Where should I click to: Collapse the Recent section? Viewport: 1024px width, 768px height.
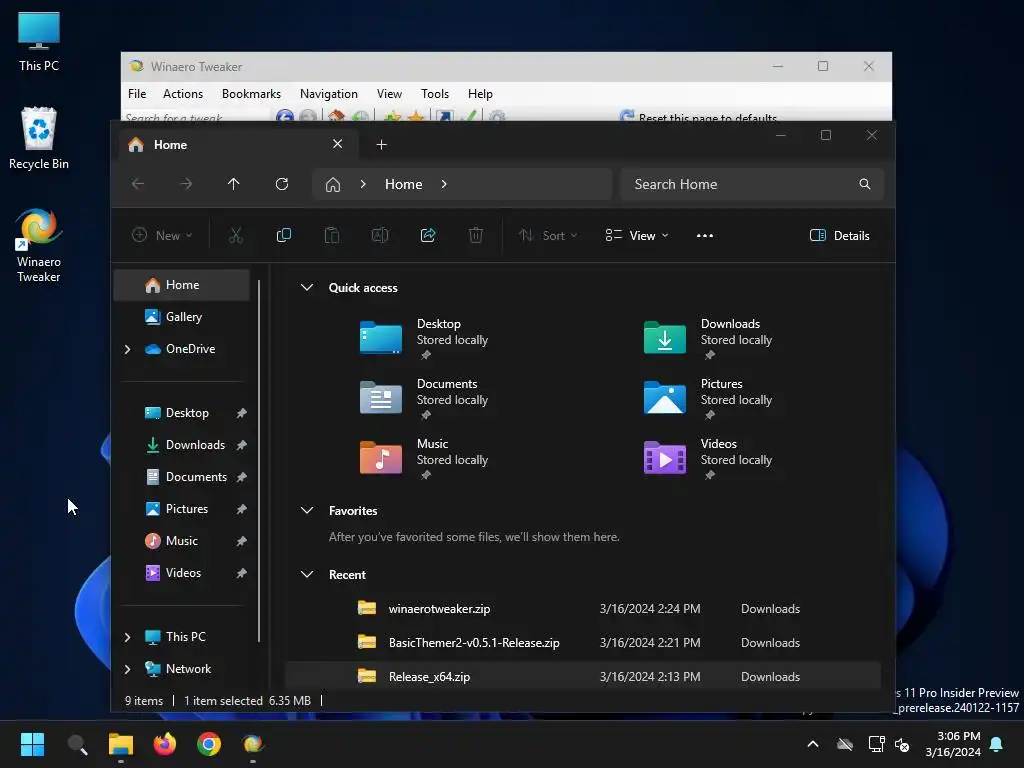(307, 574)
